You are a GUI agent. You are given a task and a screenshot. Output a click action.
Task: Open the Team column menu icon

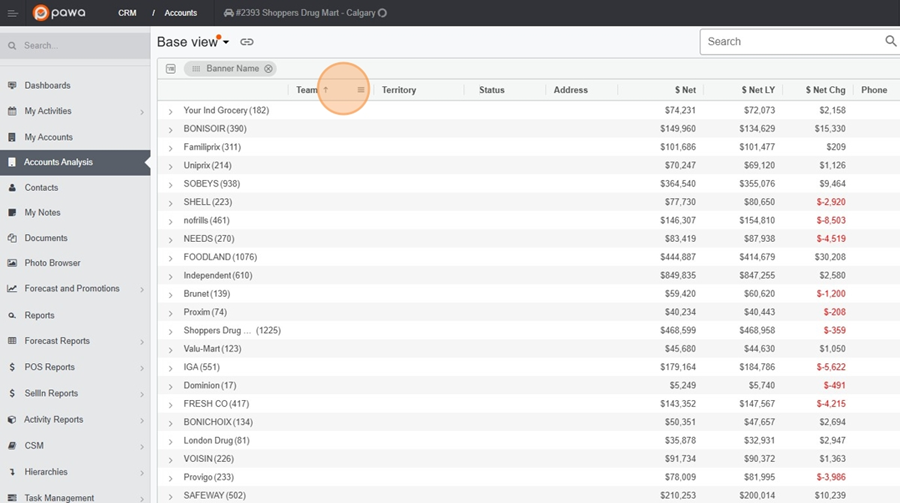tap(360, 90)
